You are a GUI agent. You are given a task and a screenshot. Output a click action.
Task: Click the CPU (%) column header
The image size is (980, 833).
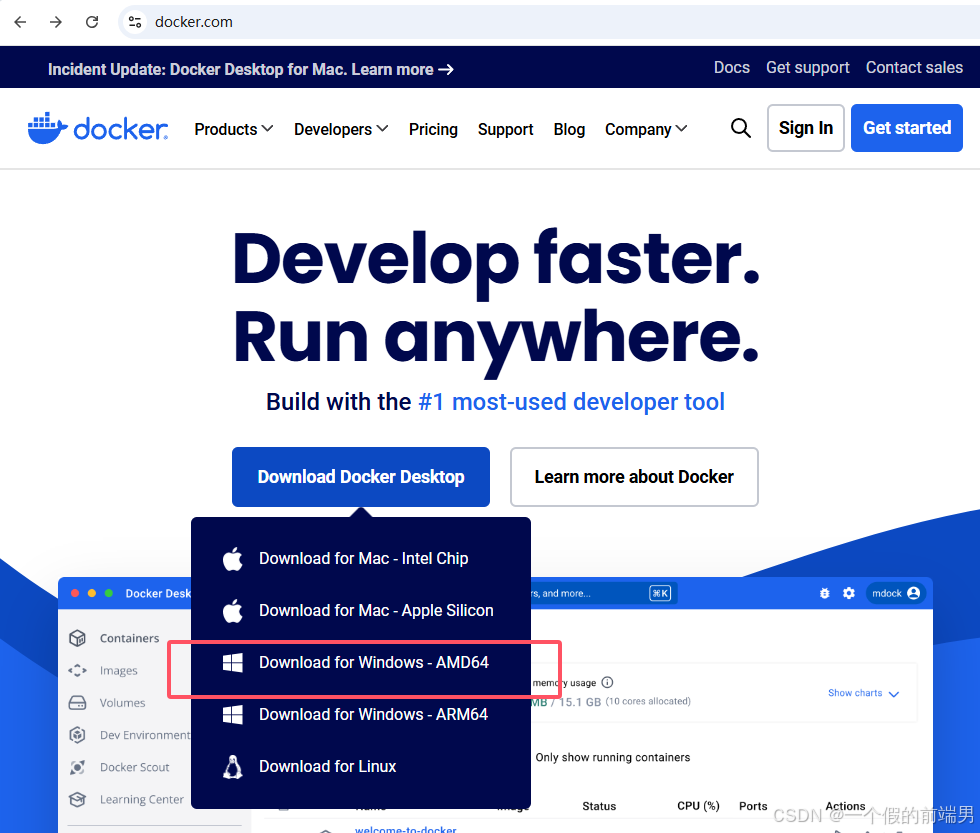[x=698, y=806]
